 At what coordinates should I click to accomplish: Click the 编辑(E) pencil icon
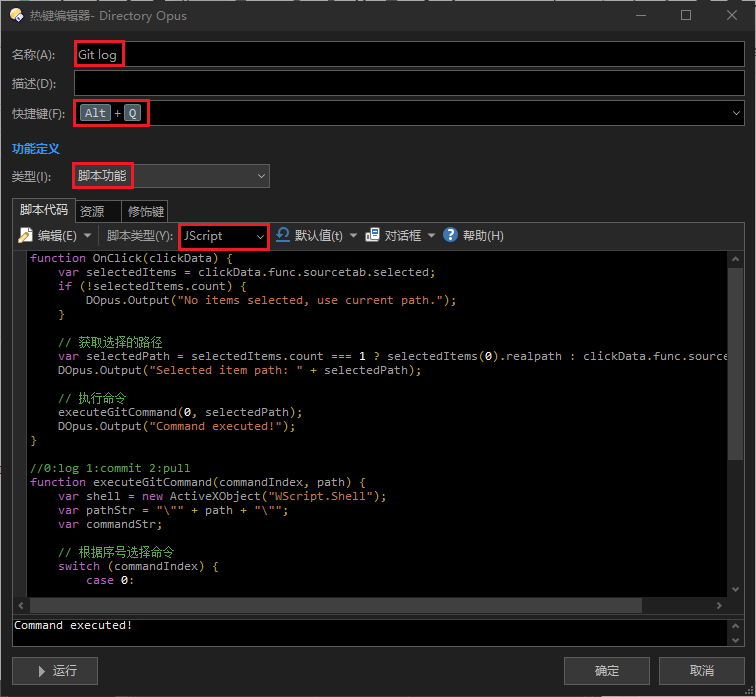26,235
